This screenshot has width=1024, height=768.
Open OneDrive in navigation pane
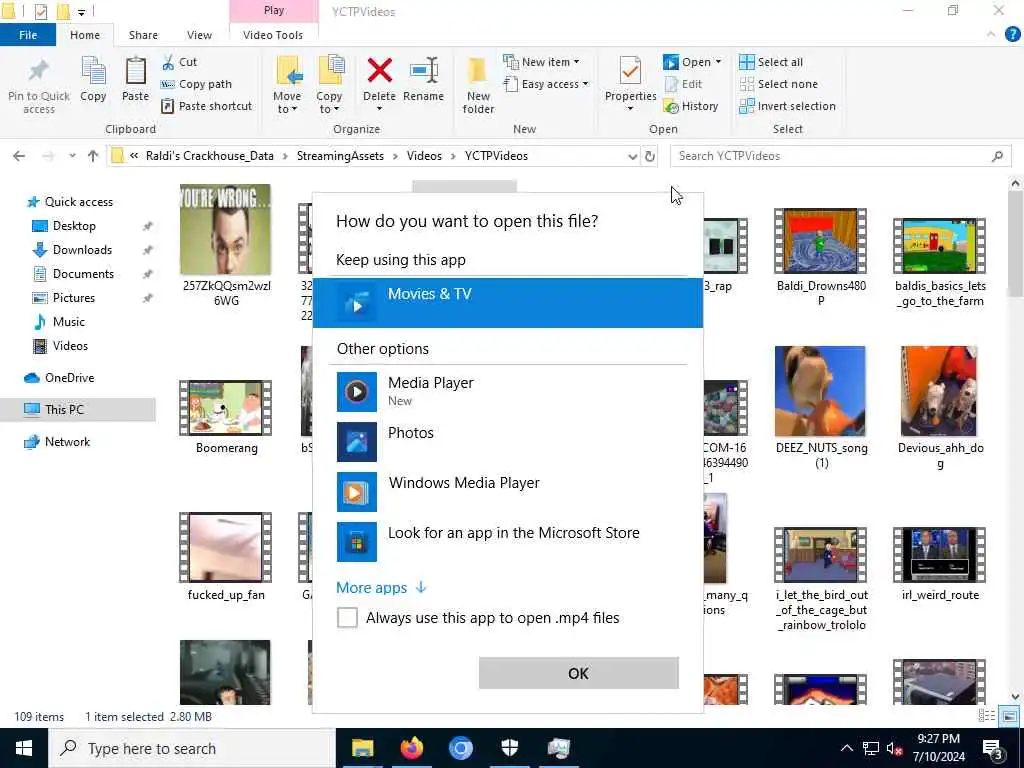pos(69,378)
